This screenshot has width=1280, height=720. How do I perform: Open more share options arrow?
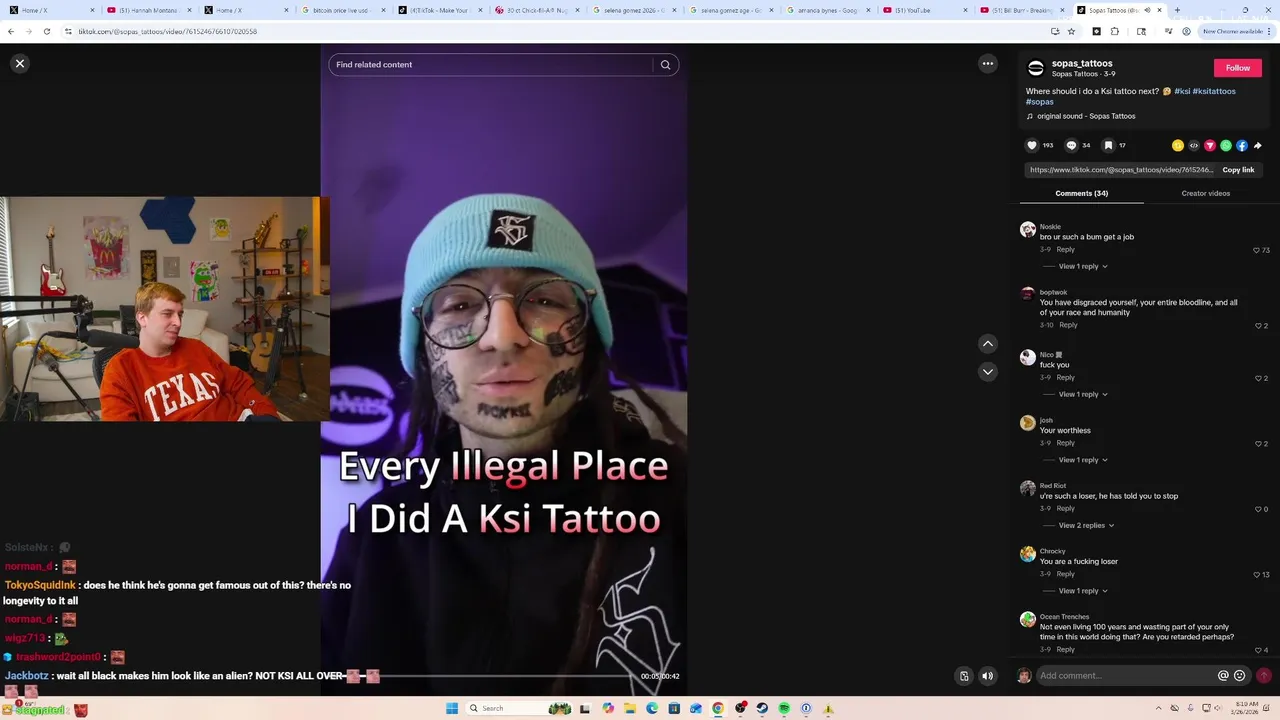click(1257, 145)
